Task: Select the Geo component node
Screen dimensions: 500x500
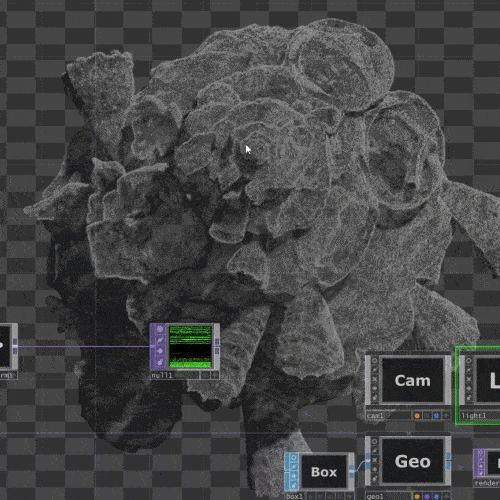Action: [x=413, y=461]
